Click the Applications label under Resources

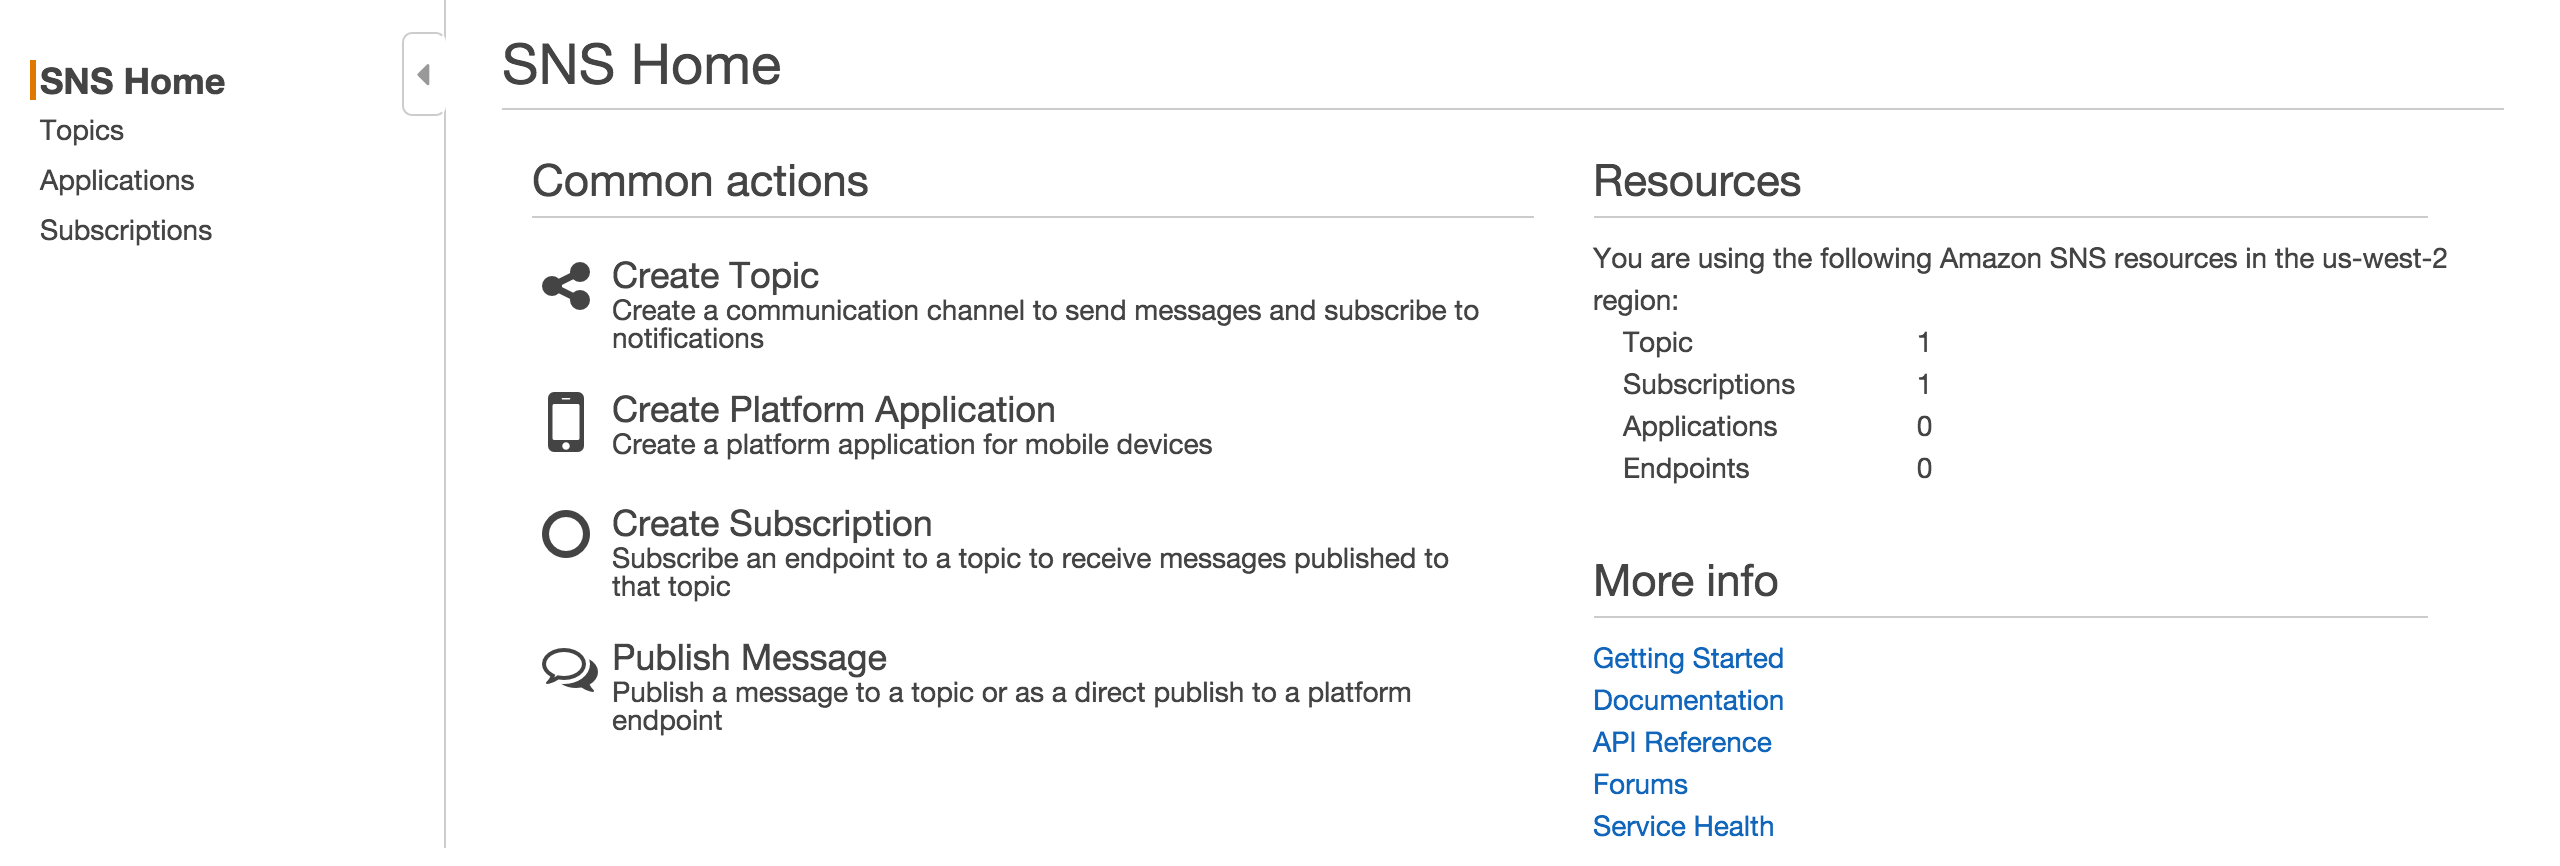tap(1699, 426)
